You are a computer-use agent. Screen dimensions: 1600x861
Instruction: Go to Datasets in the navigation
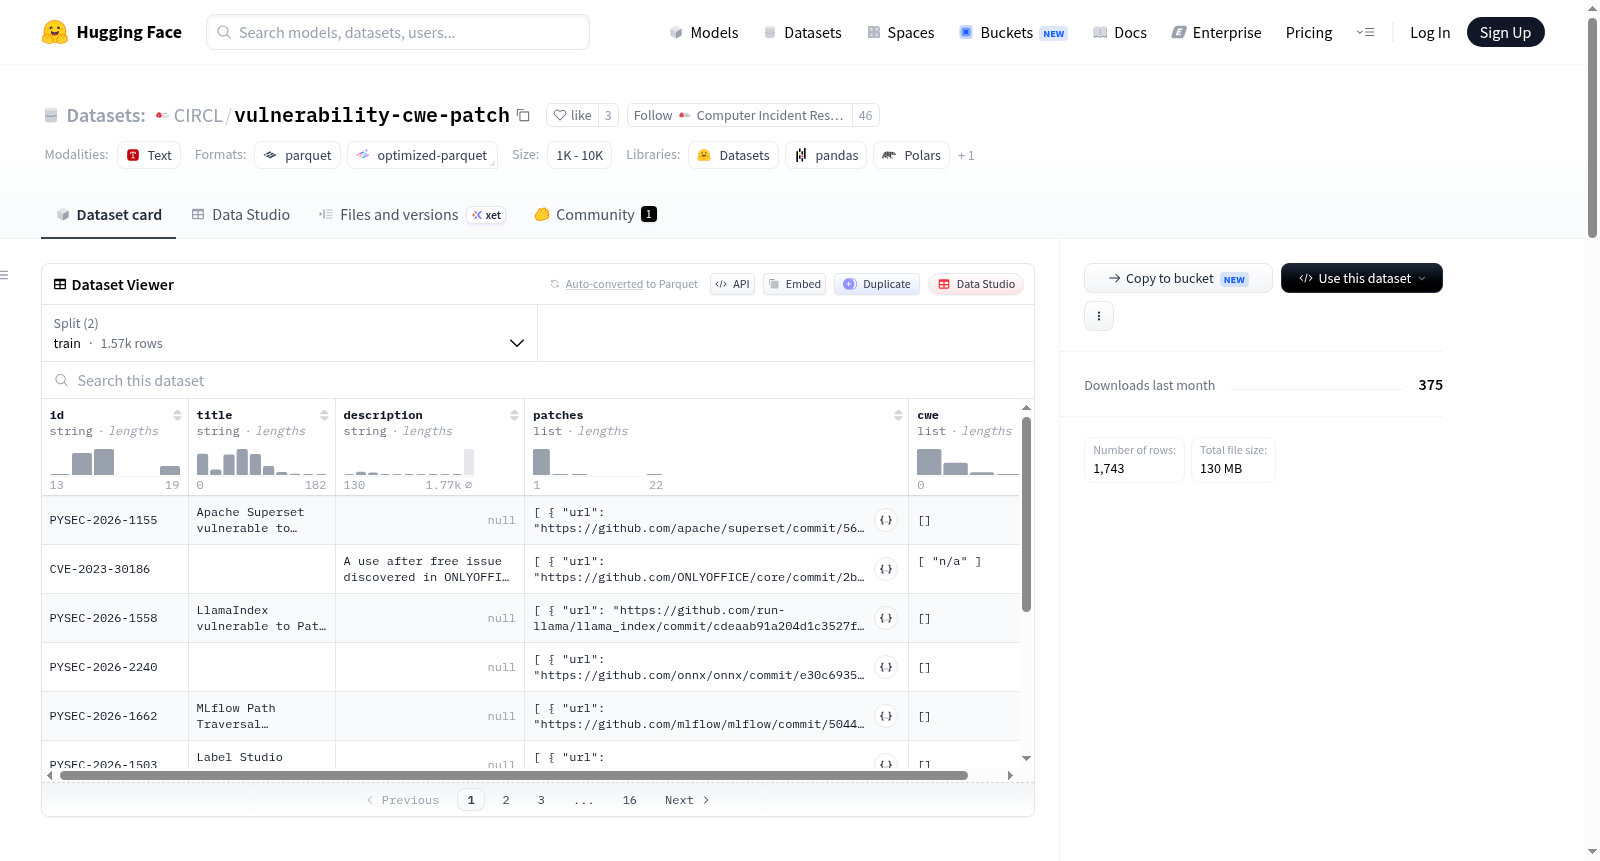[803, 32]
